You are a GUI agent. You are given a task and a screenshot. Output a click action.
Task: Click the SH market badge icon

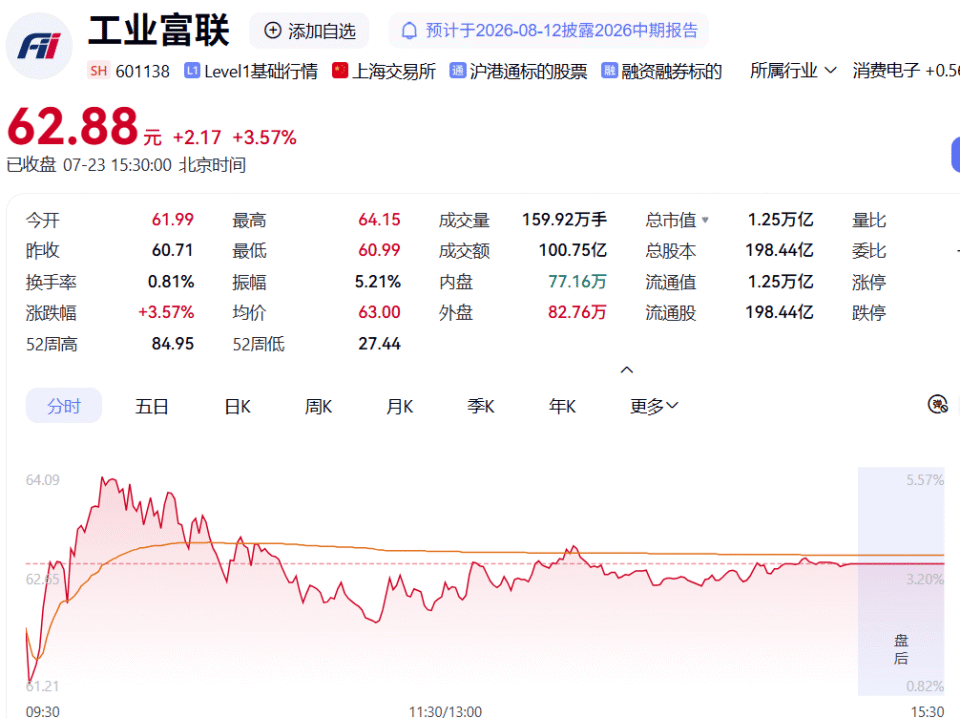pyautogui.click(x=98, y=71)
